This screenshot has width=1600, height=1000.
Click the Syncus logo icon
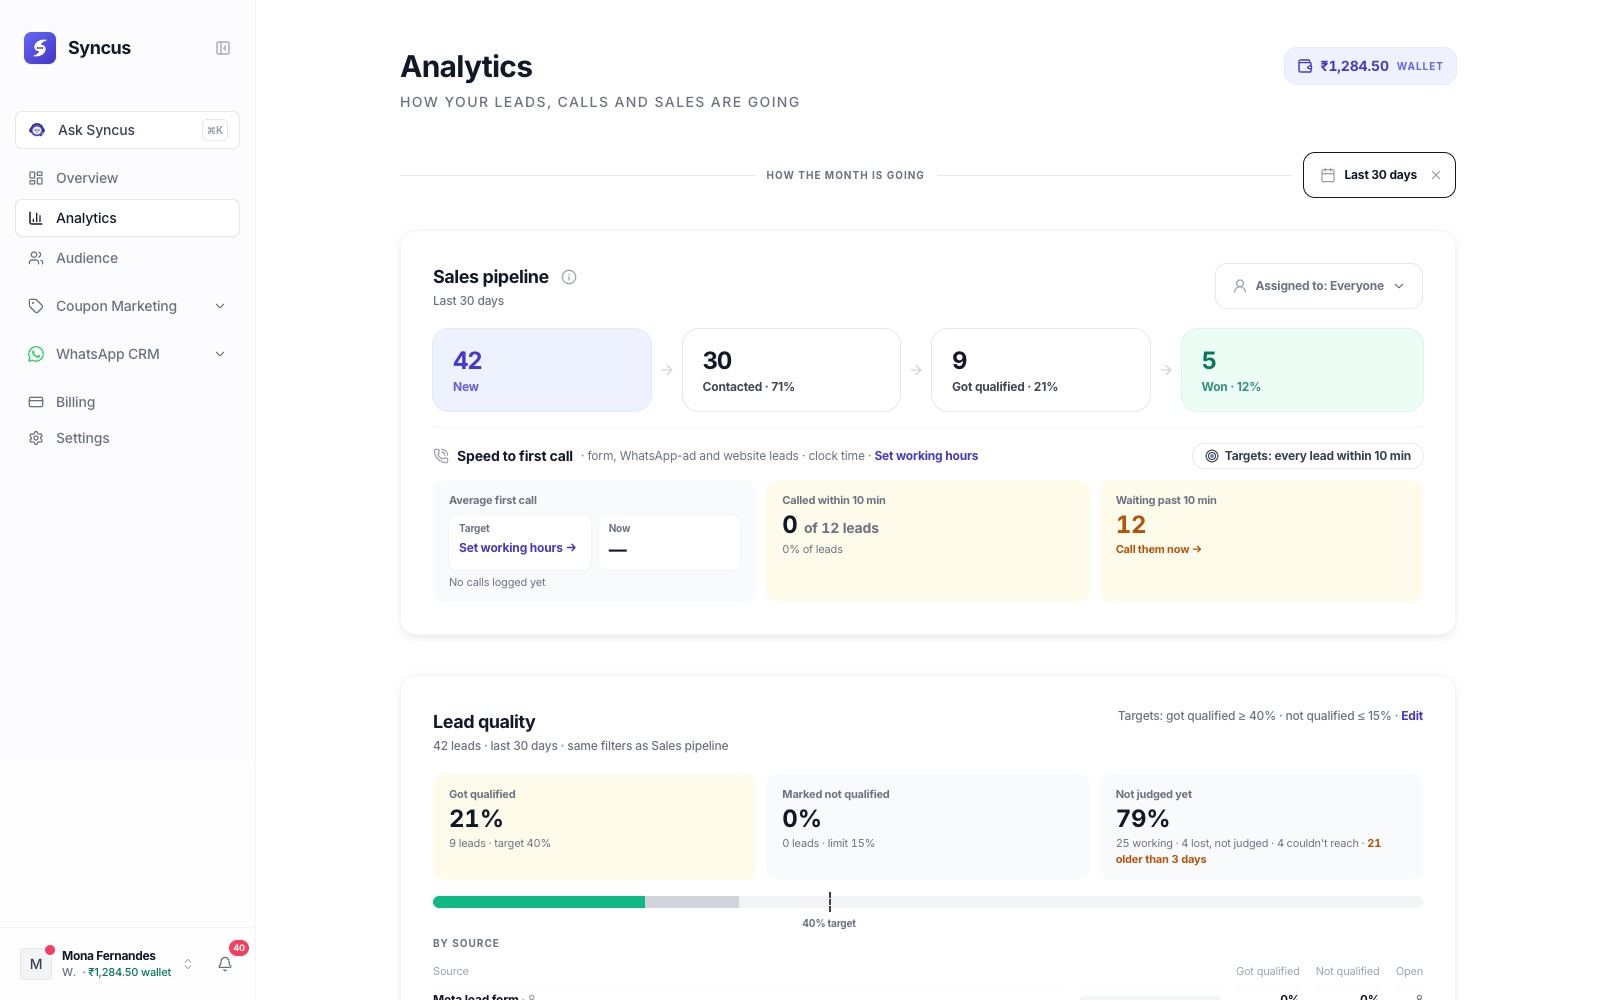click(40, 48)
